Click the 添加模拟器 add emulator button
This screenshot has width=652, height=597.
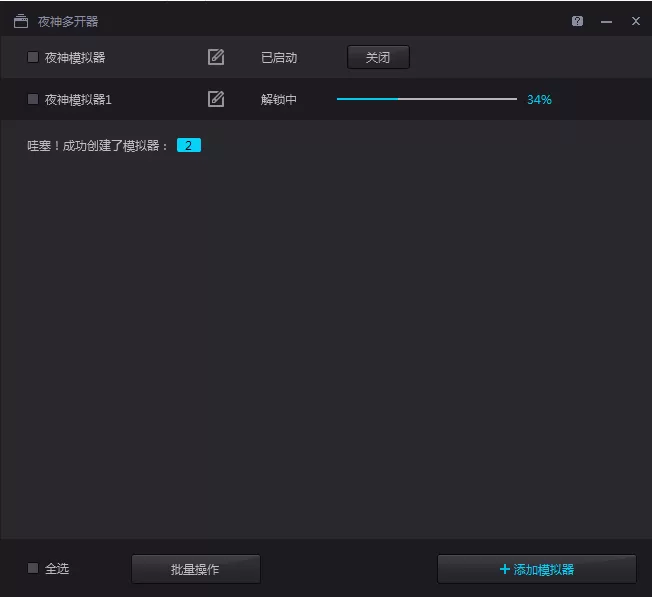[x=536, y=569]
